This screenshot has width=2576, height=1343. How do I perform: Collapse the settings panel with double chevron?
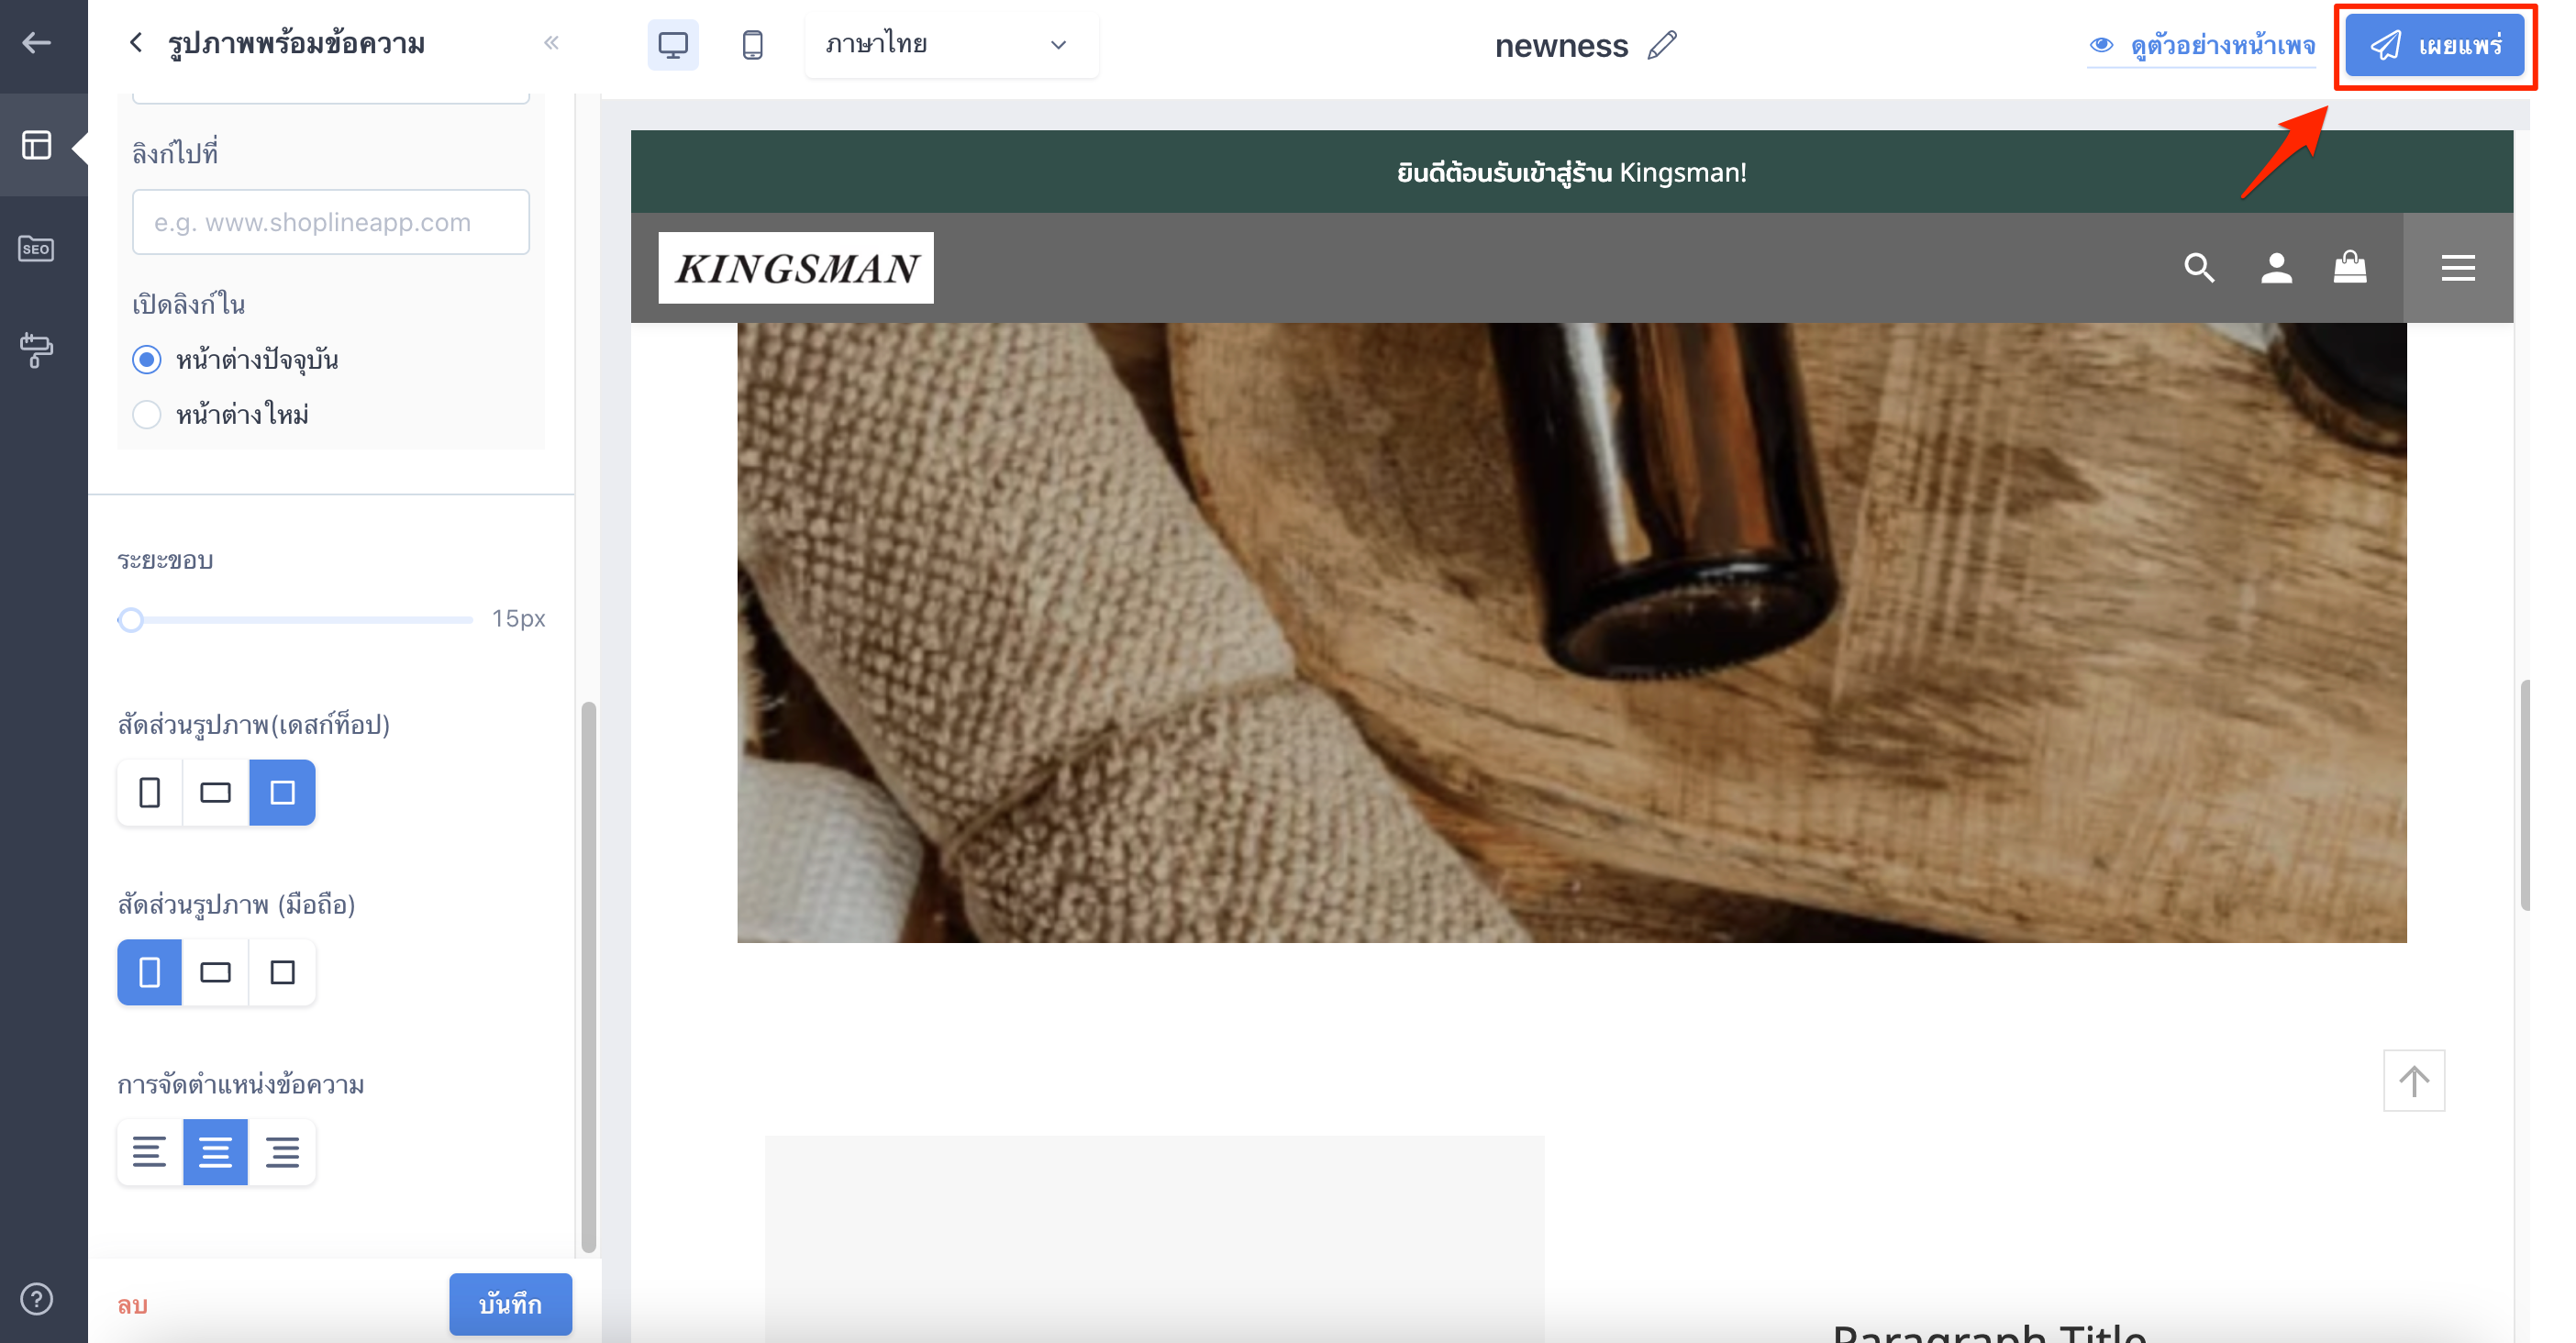tap(551, 43)
